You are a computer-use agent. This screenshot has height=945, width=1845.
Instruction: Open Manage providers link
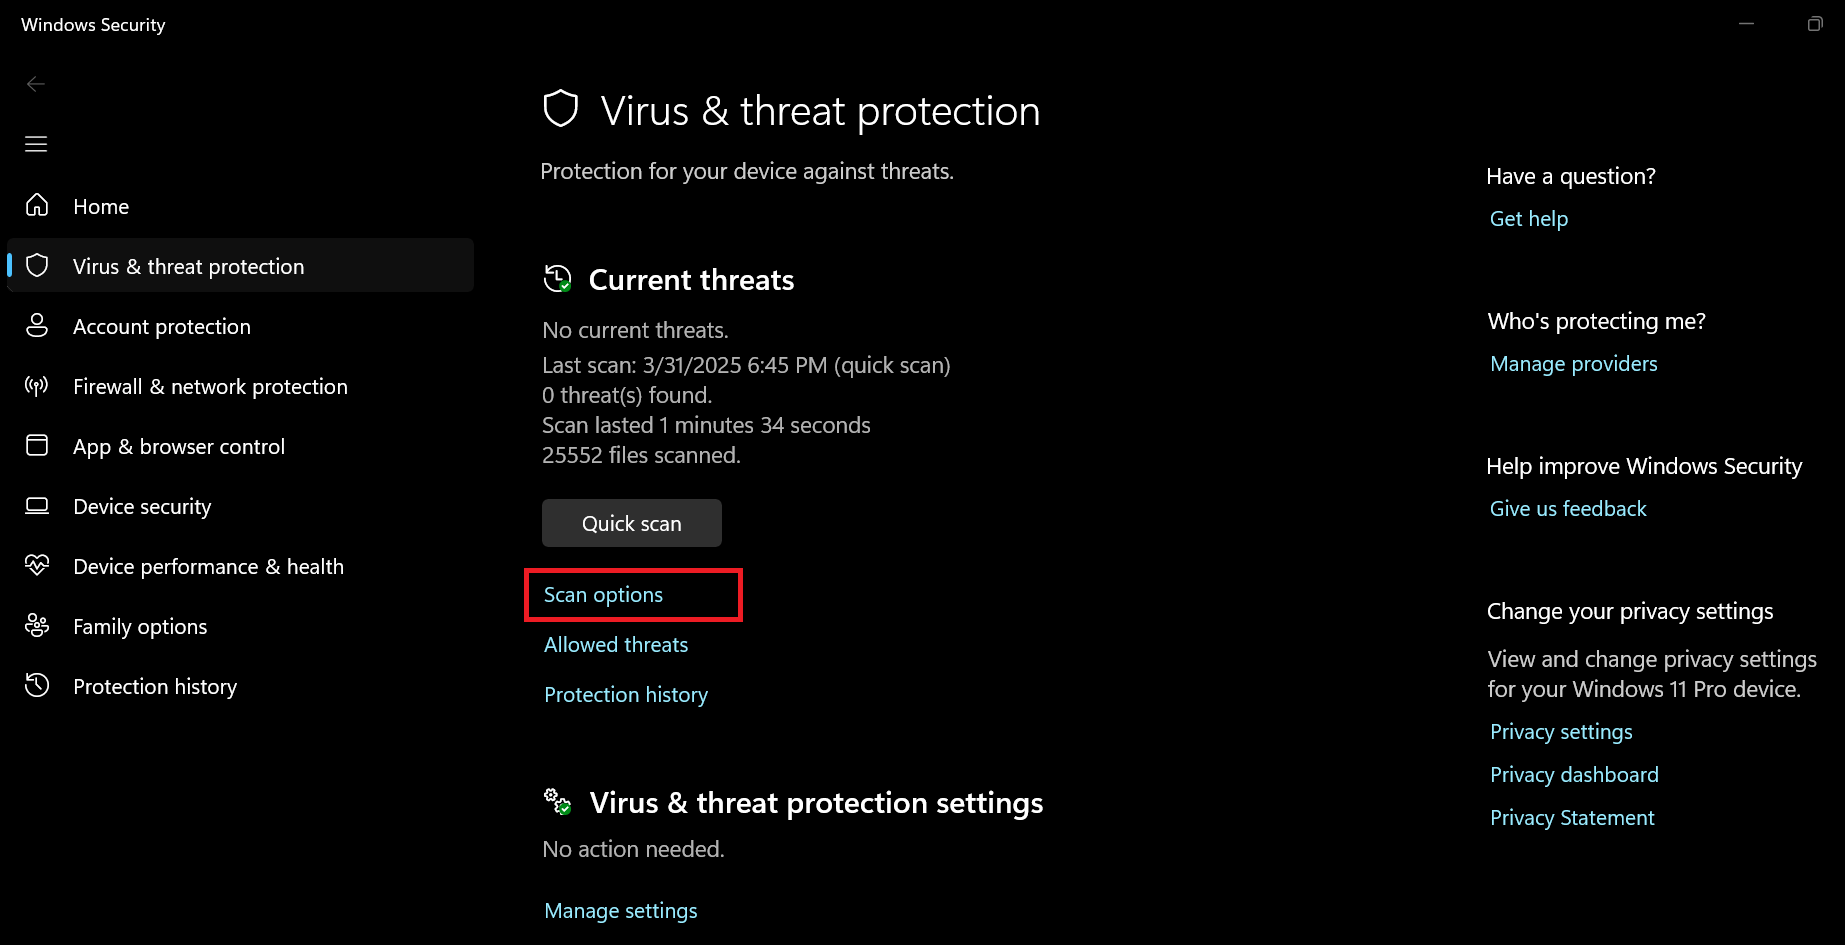point(1574,364)
